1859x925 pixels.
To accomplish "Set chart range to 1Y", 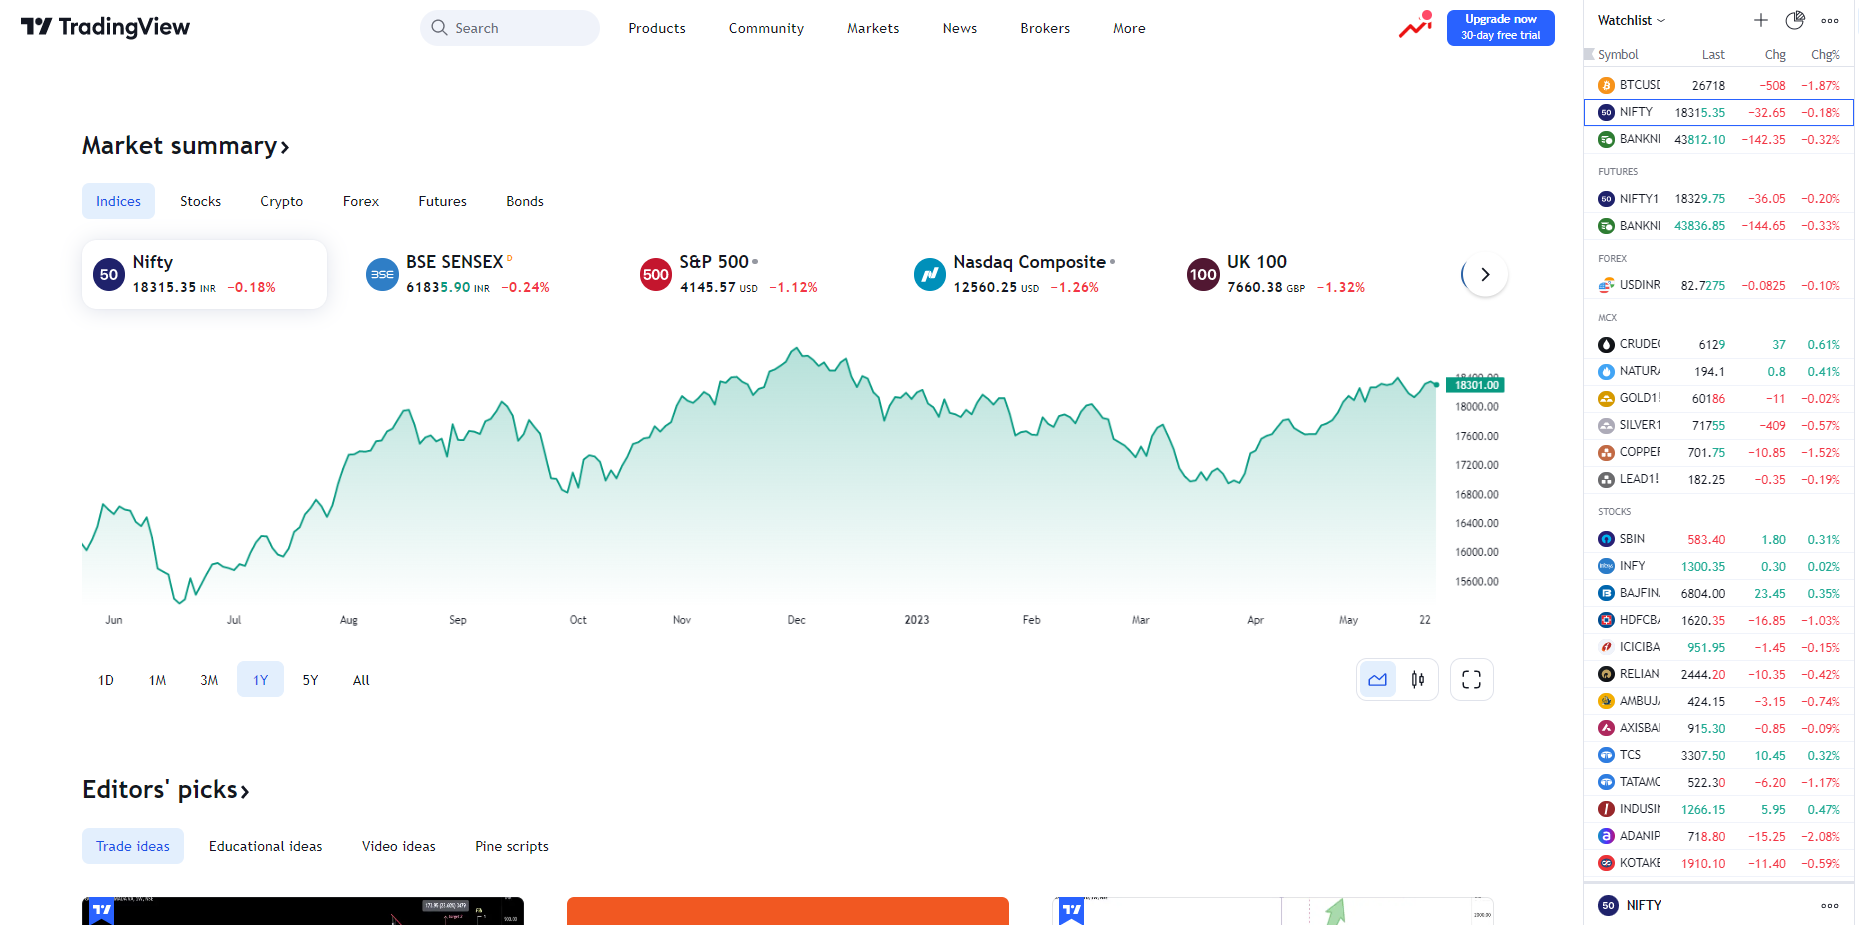I will [x=260, y=680].
